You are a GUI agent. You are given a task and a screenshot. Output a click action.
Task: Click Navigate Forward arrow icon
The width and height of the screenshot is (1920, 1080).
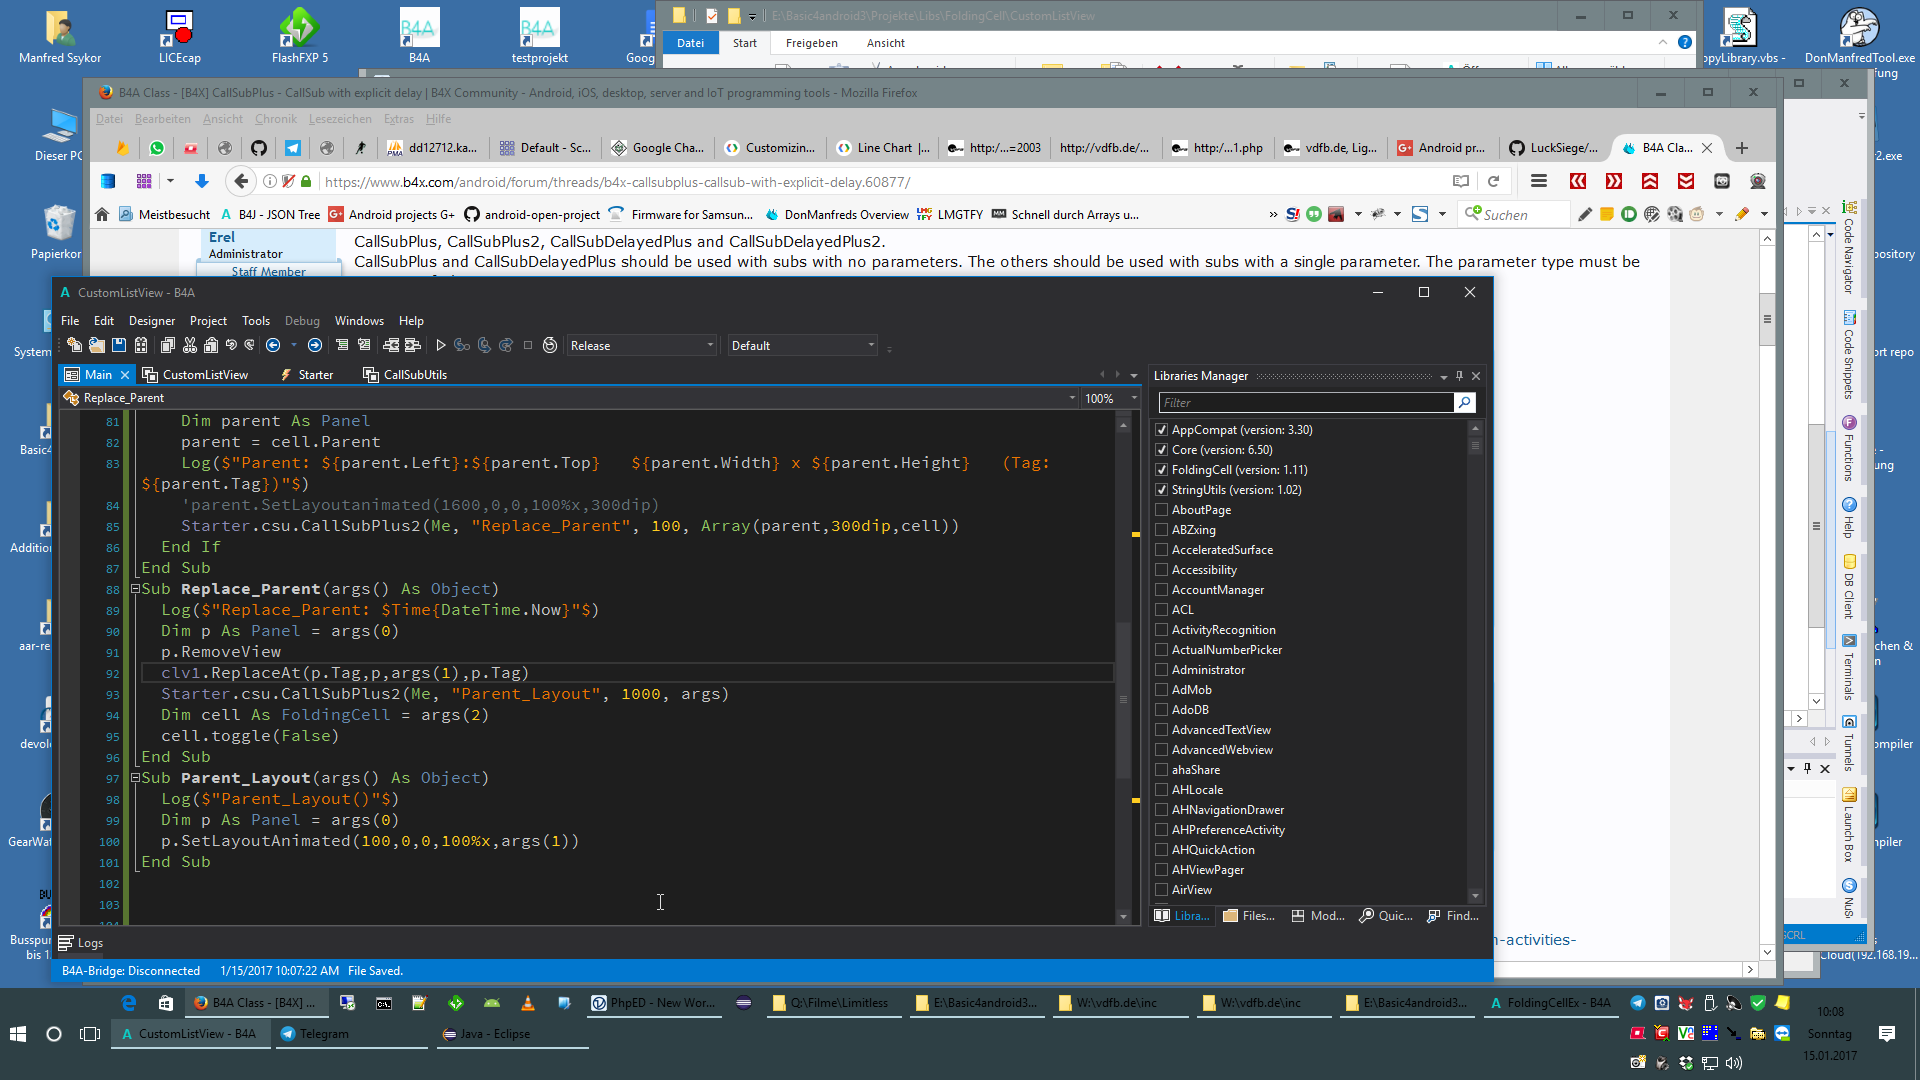click(x=315, y=346)
